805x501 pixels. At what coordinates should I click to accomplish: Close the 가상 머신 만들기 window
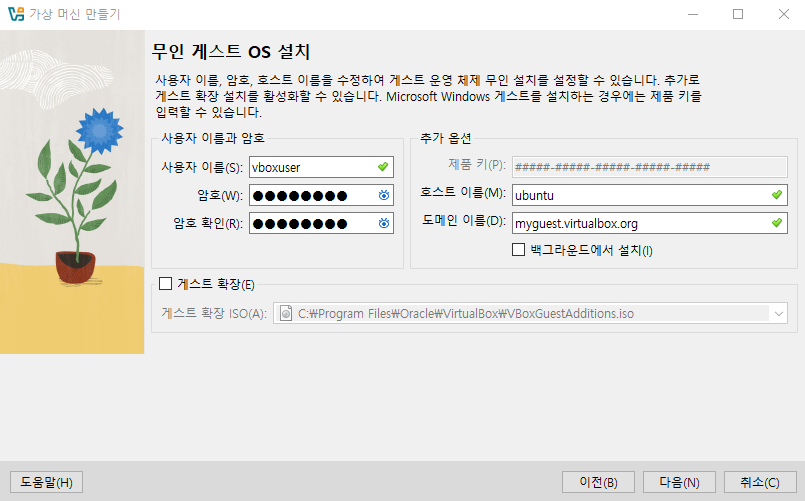tap(783, 14)
